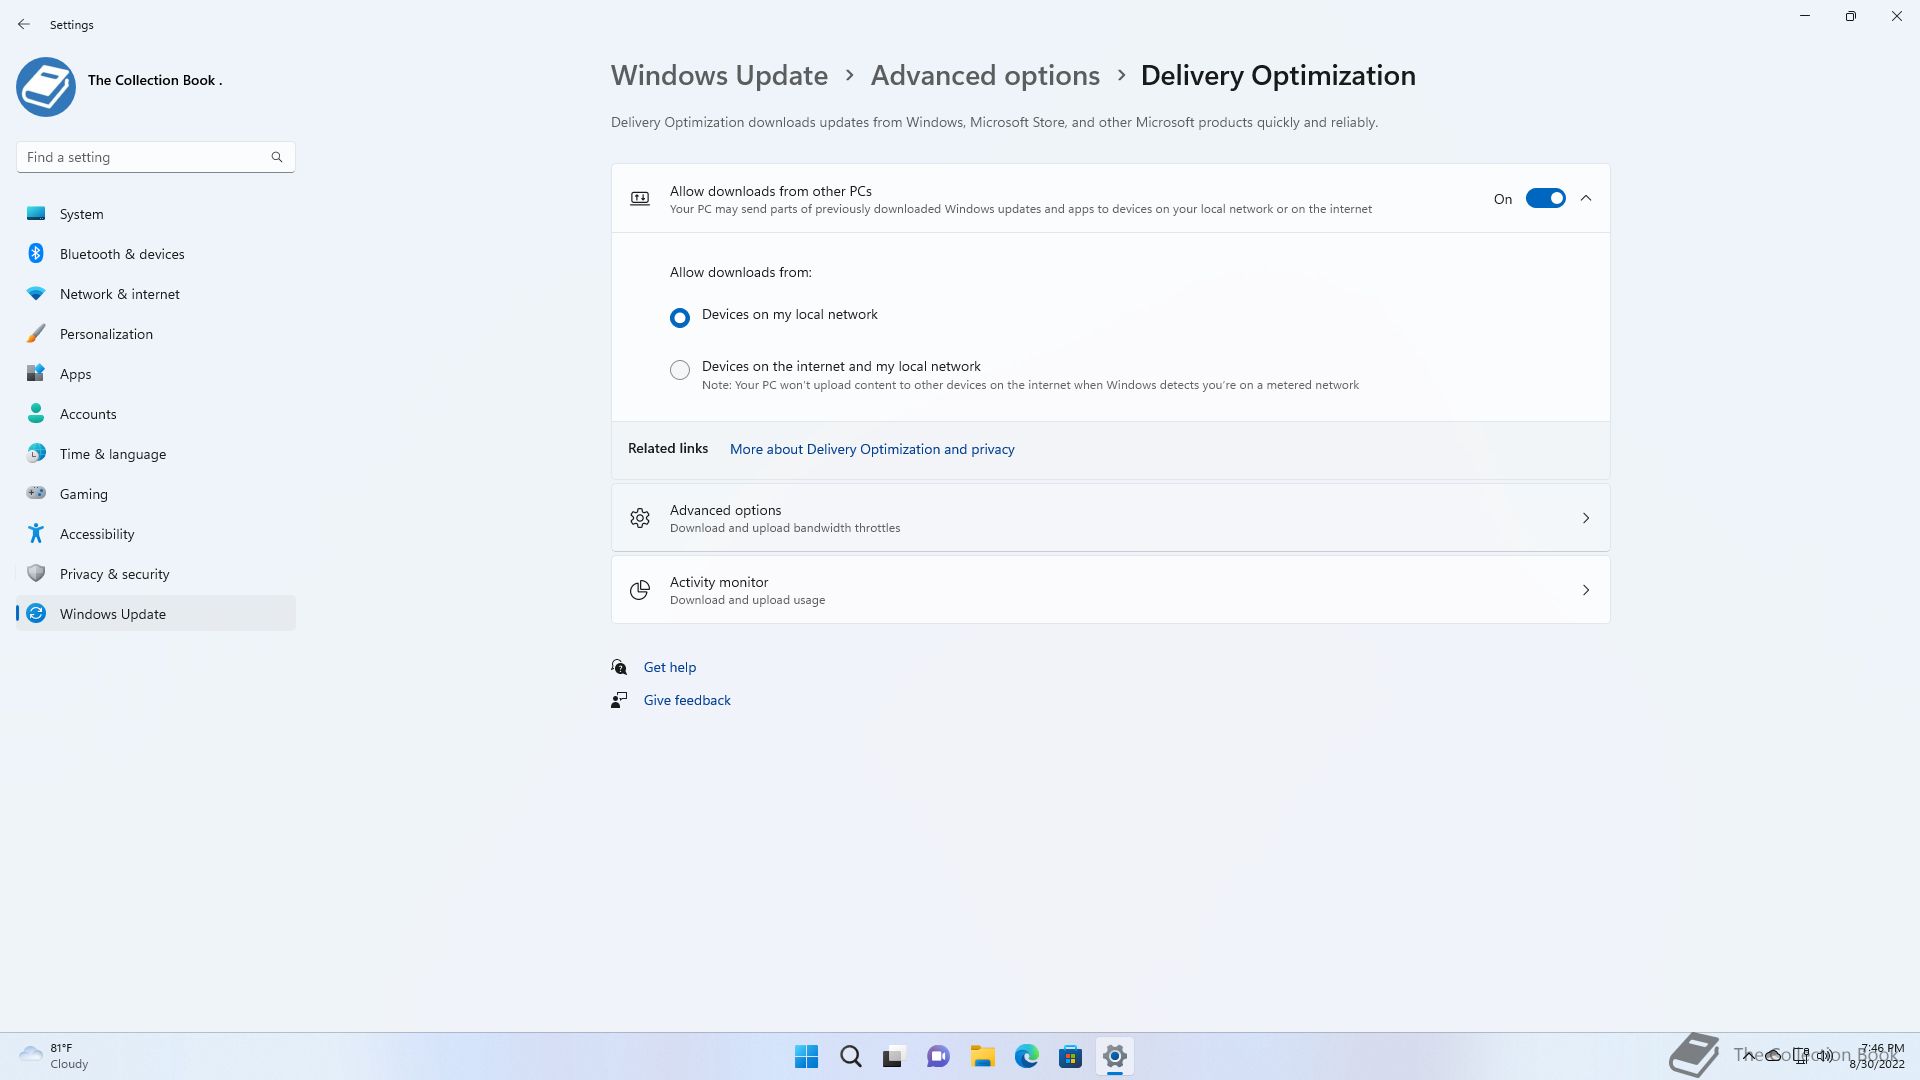Click the Bluetooth & devices sidebar icon
Image resolution: width=1920 pixels, height=1080 pixels.
[x=36, y=254]
